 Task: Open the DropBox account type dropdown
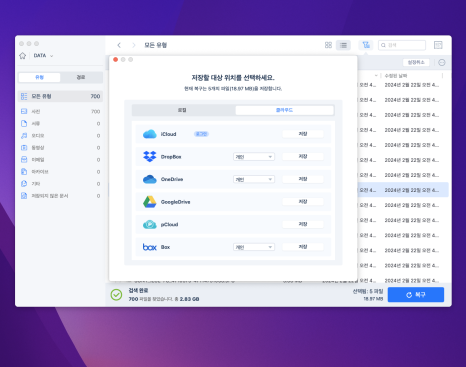[x=254, y=157]
